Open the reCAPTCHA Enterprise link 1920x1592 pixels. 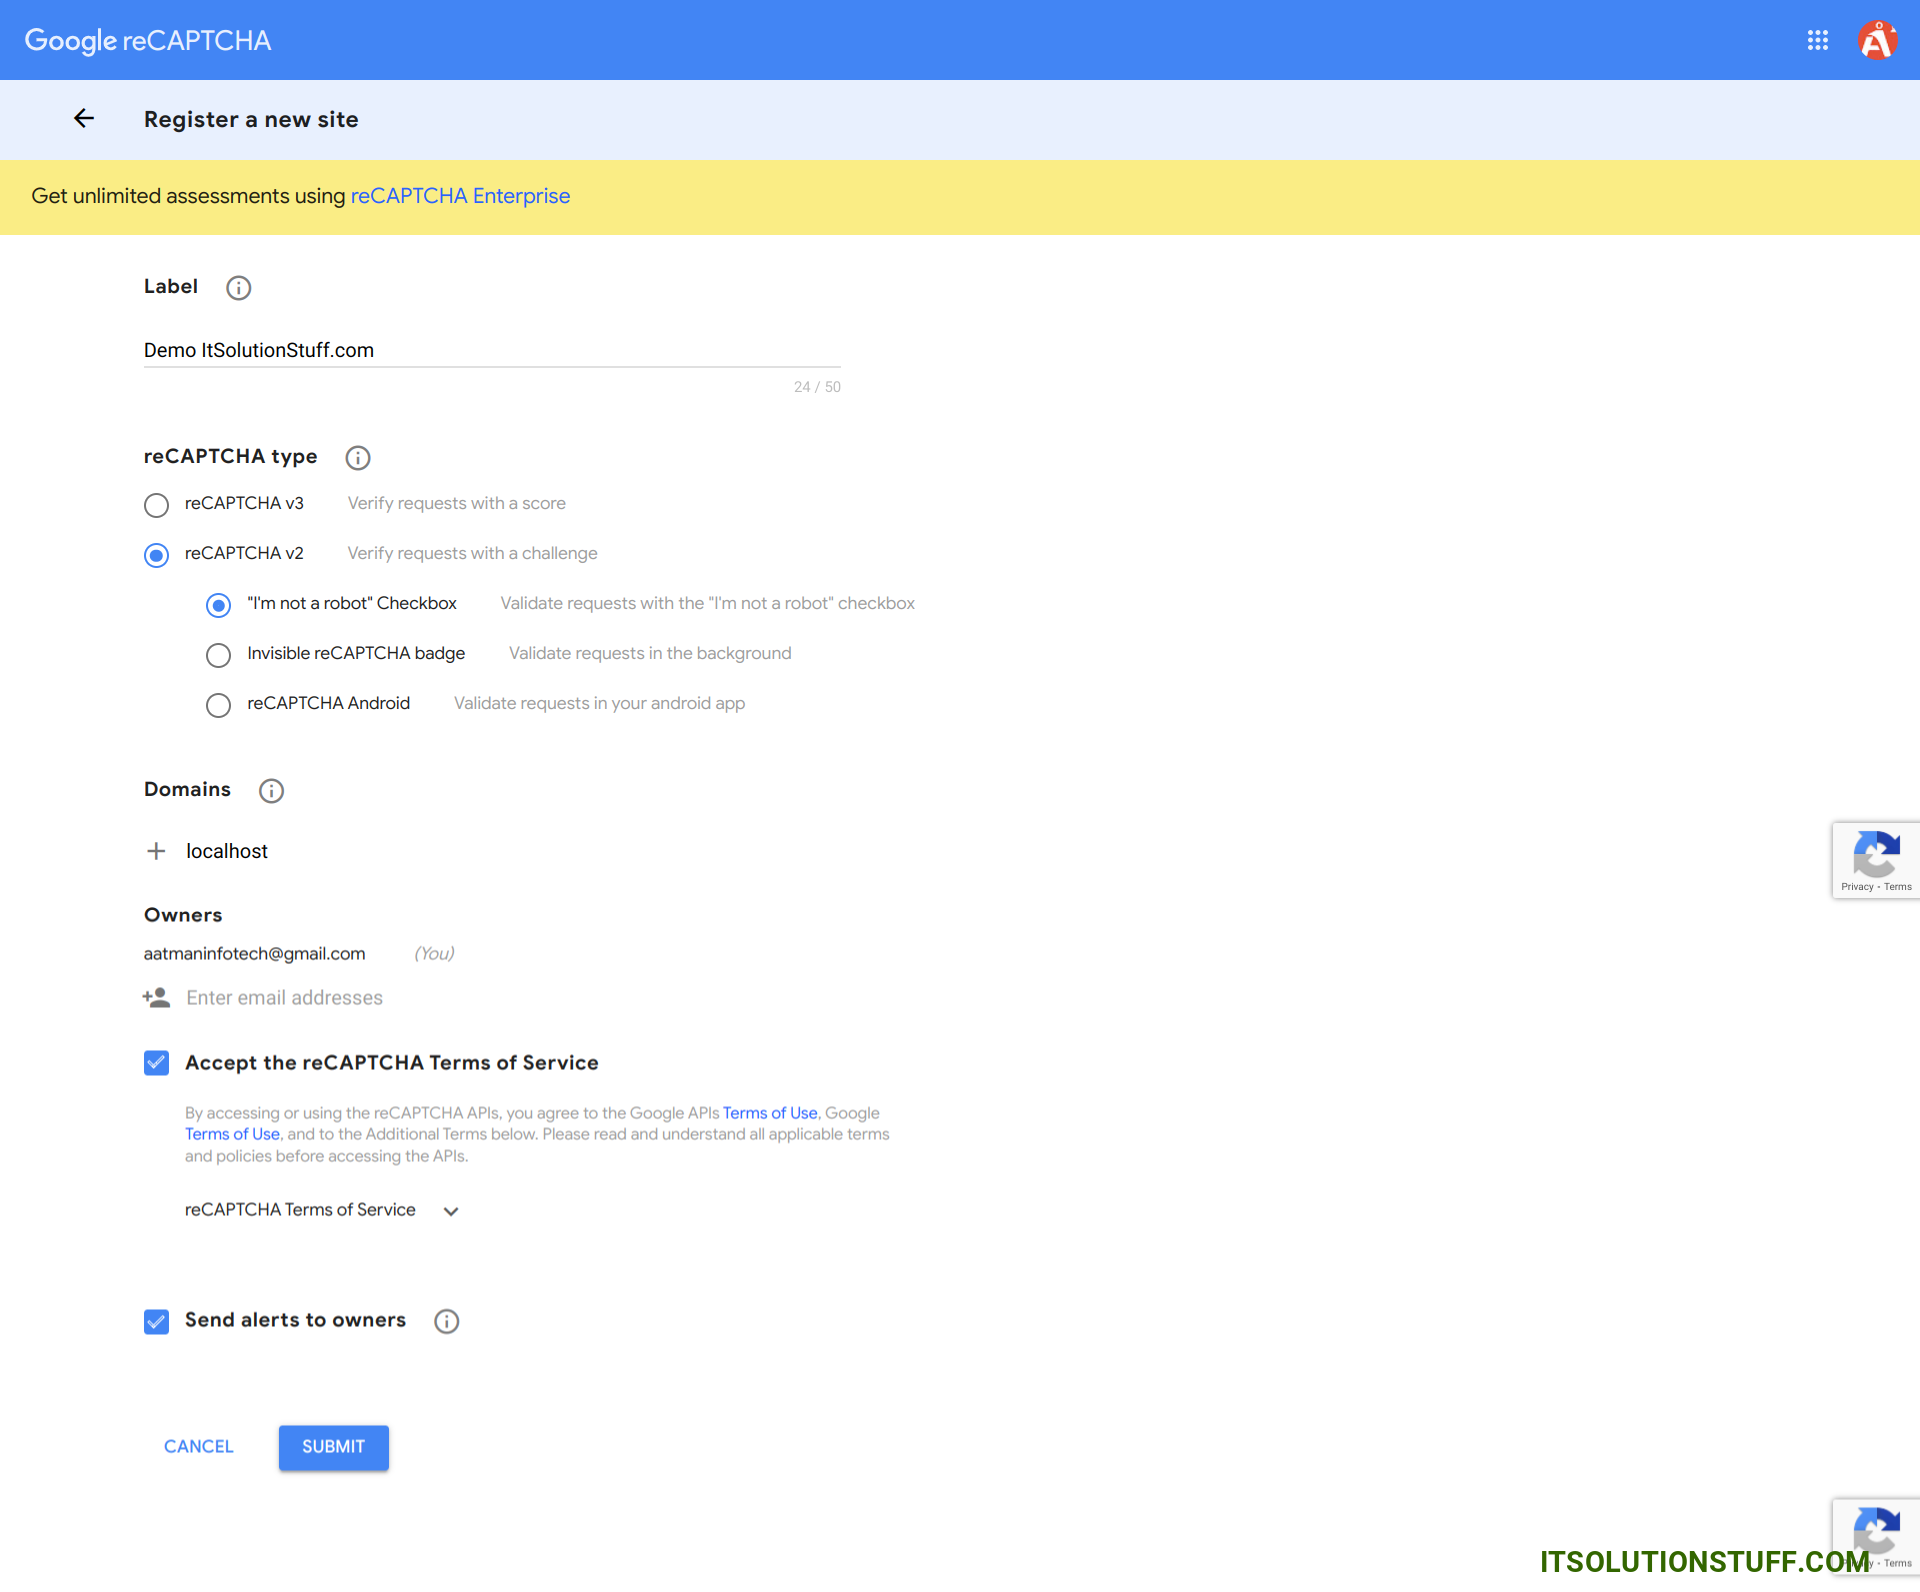[460, 196]
